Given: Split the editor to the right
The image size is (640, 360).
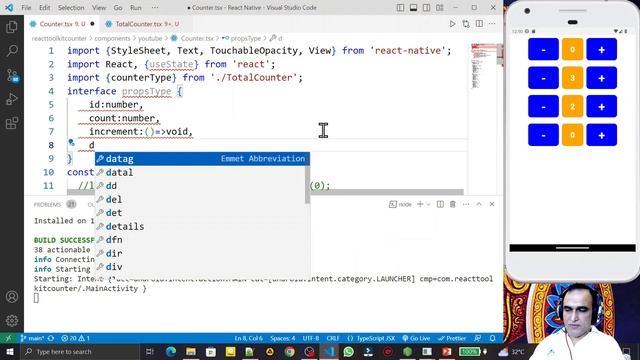Looking at the screenshot, I should pos(479,24).
